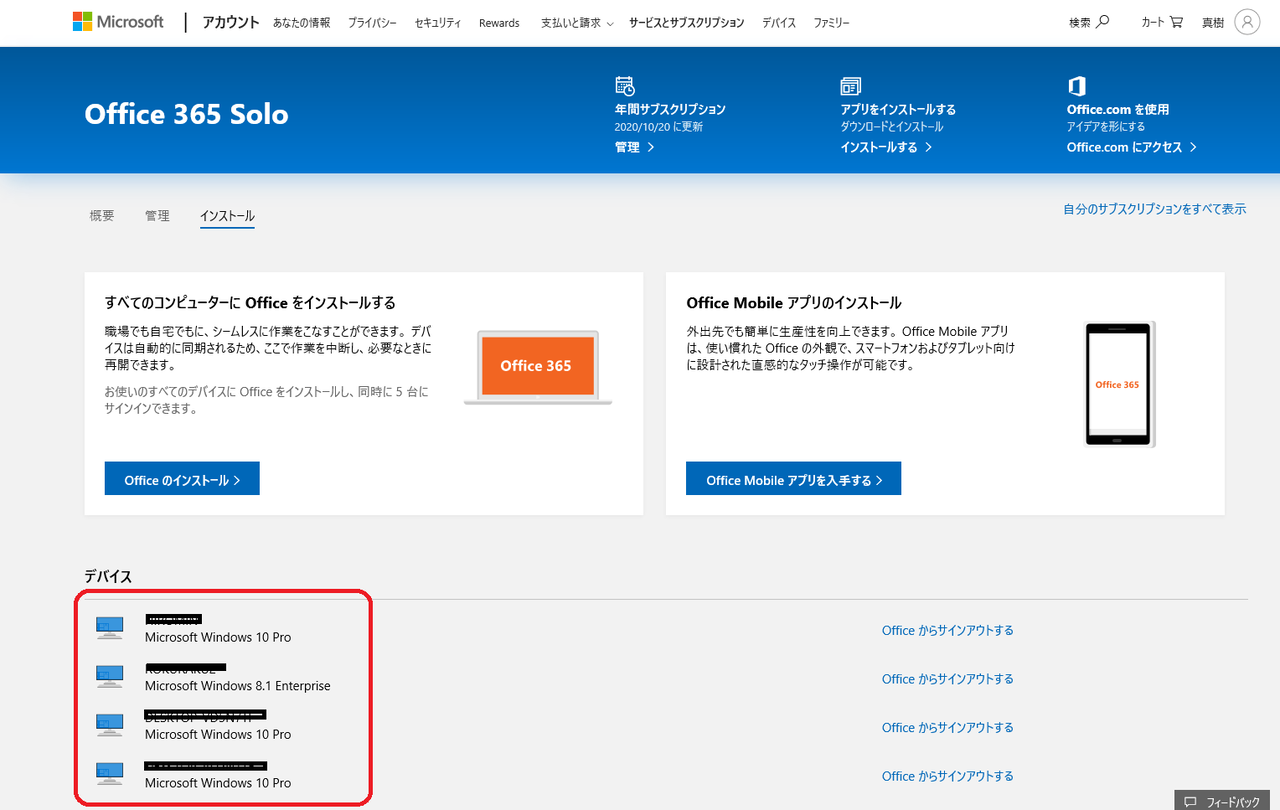Click the Windows 8.1 Enterprise device icon
This screenshot has width=1280, height=810.
(109, 677)
